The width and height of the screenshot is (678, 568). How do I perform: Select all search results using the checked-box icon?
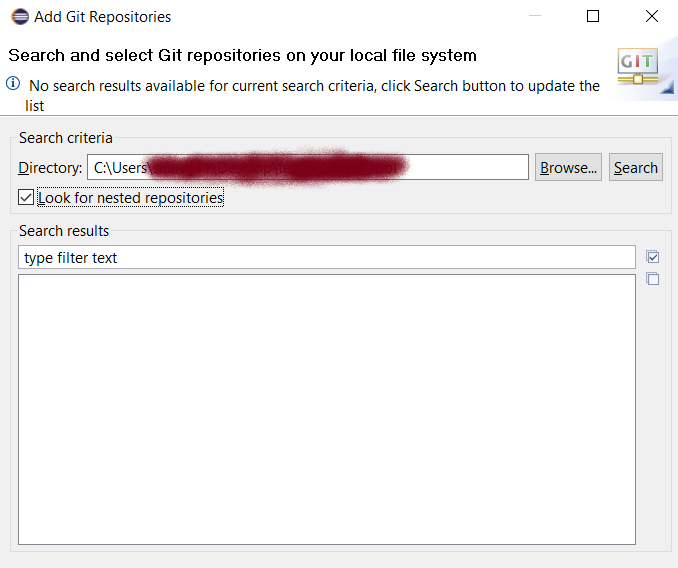click(653, 257)
